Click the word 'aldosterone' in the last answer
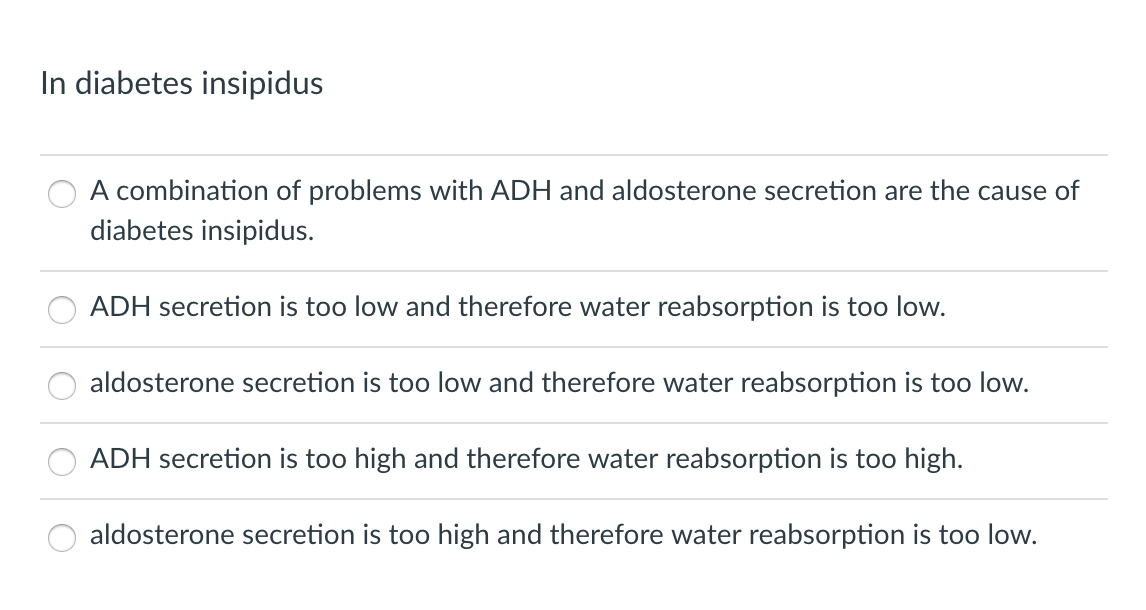The height and width of the screenshot is (610, 1146). pos(162,535)
